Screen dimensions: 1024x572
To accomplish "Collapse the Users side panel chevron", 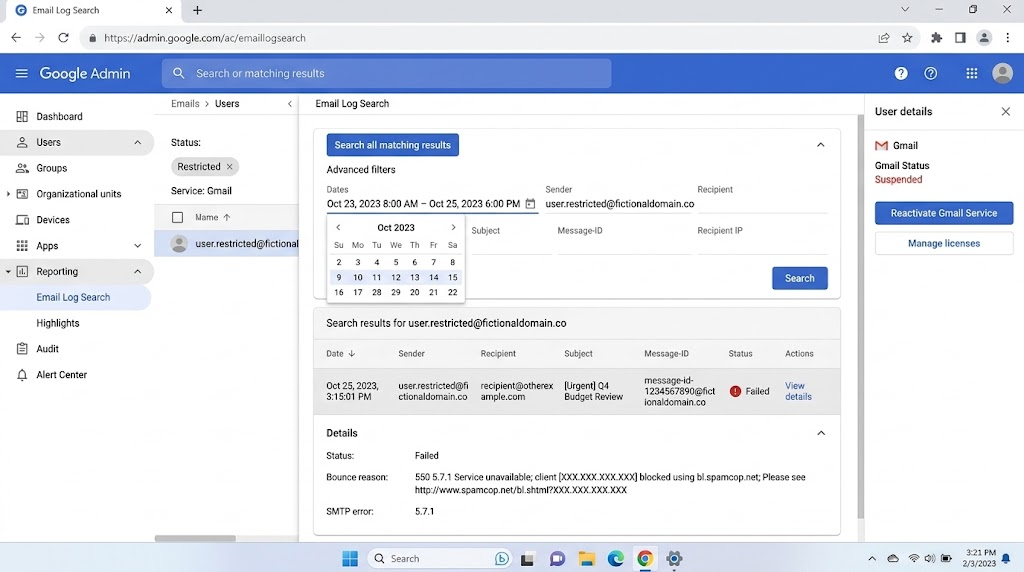I will click(x=290, y=104).
